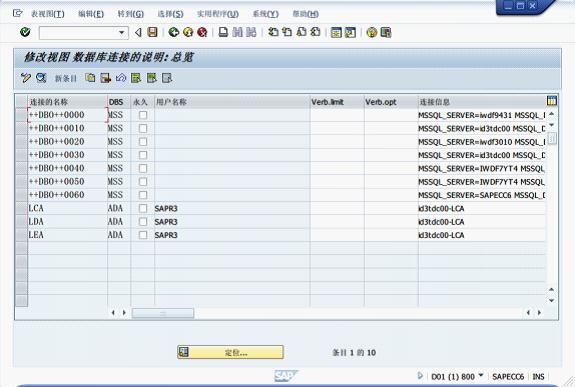Open the command field dropdown arrow
This screenshot has width=575, height=387.
point(122,33)
